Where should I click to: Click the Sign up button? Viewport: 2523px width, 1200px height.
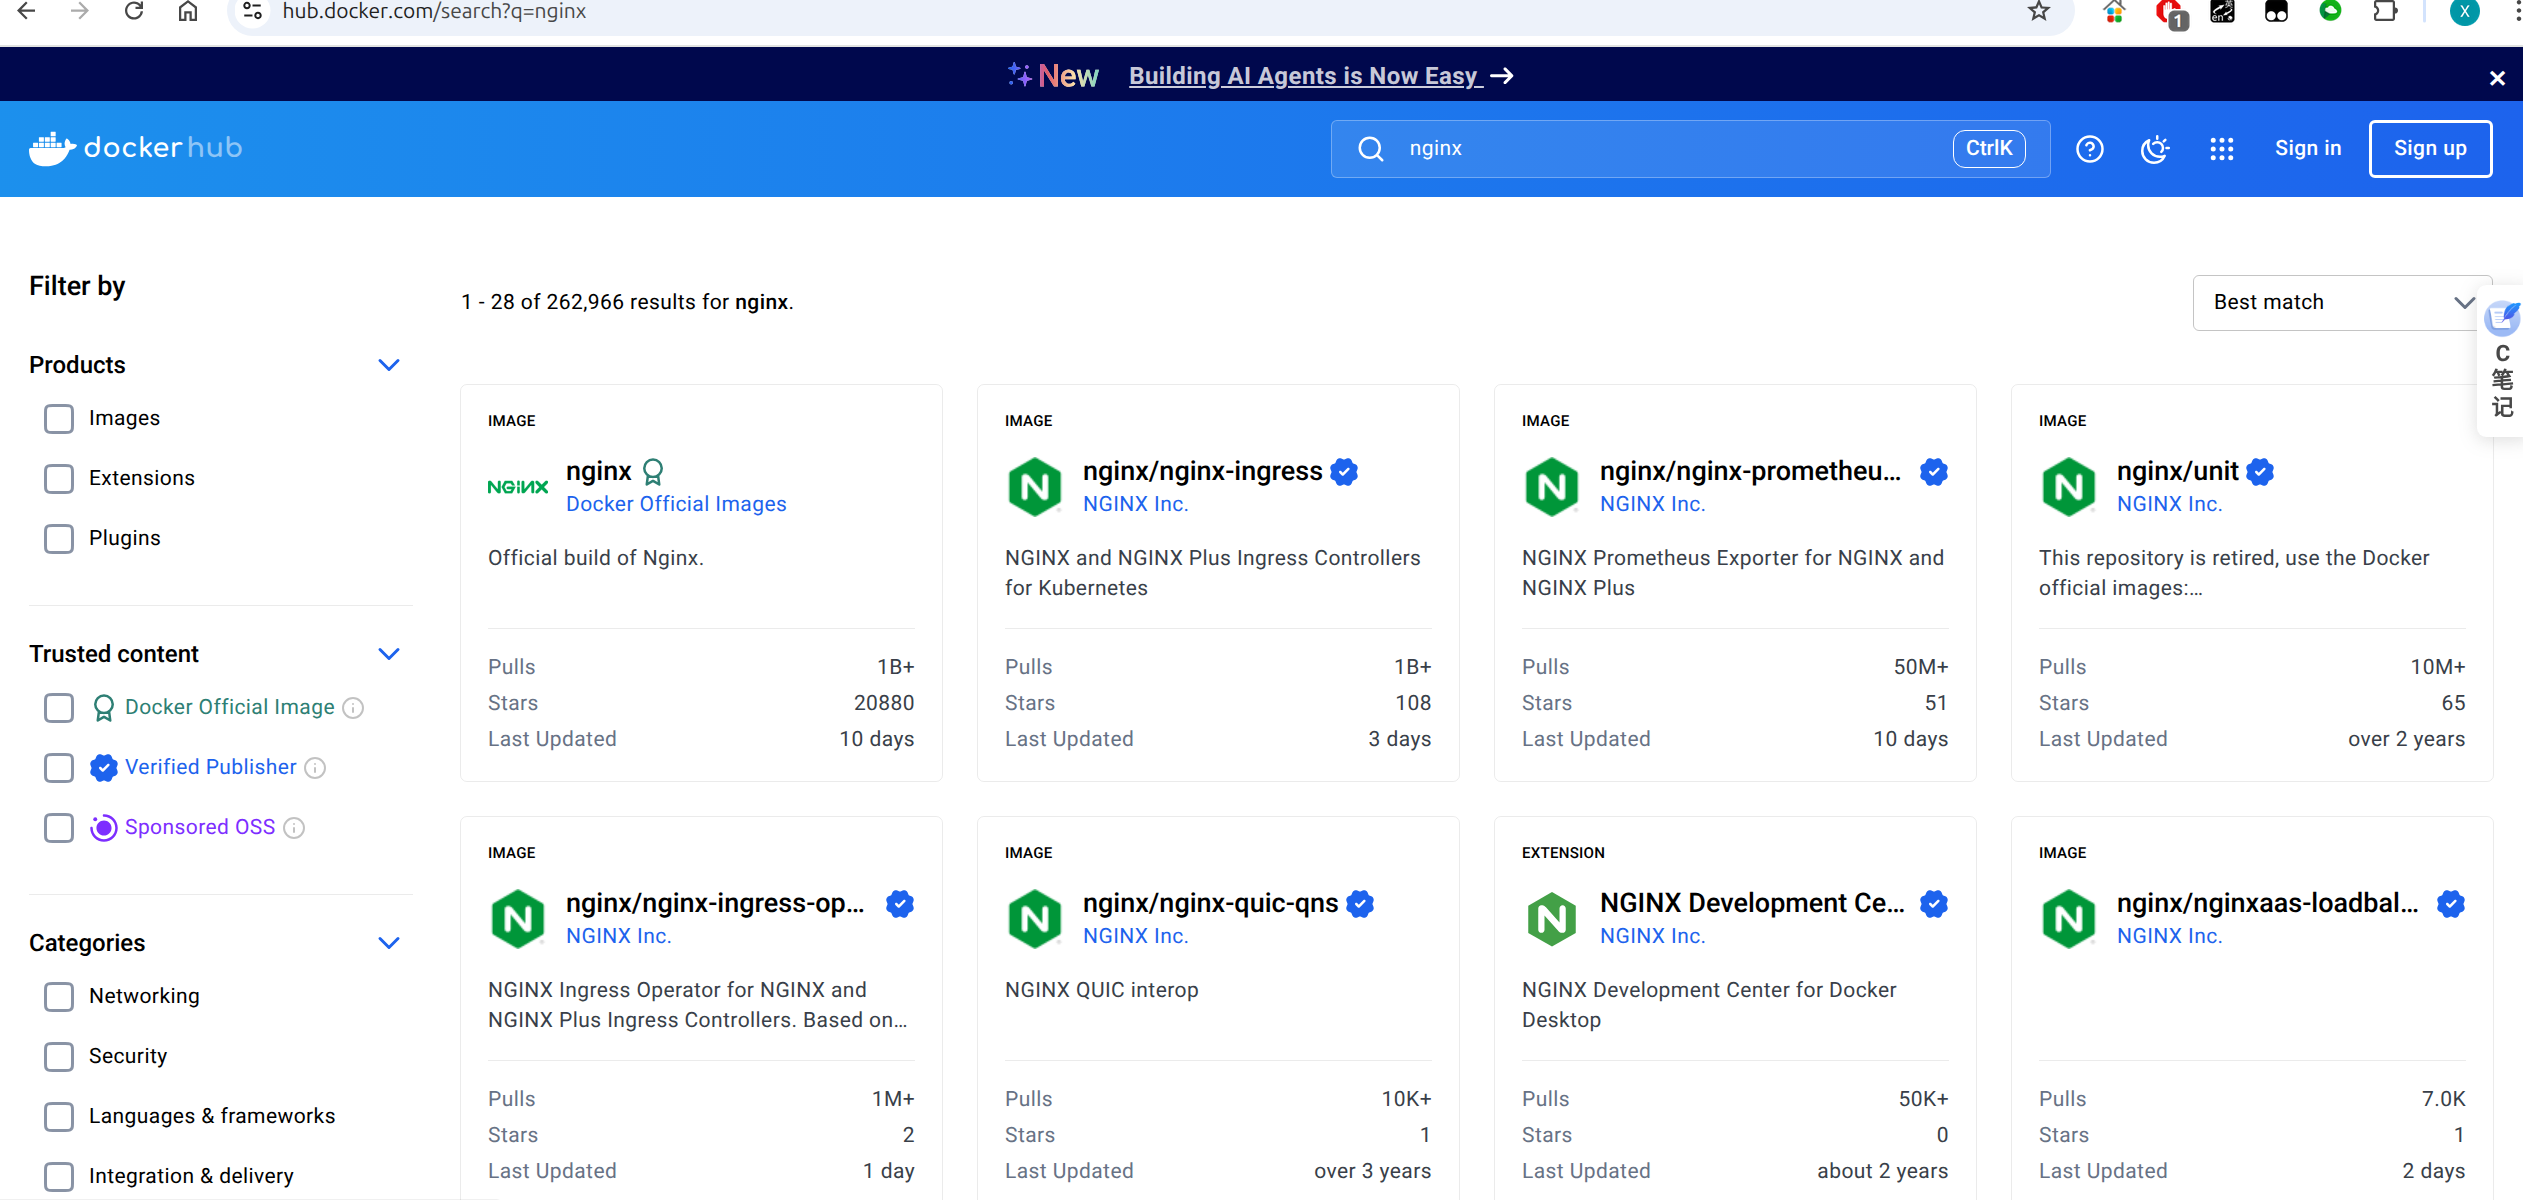(x=2430, y=148)
